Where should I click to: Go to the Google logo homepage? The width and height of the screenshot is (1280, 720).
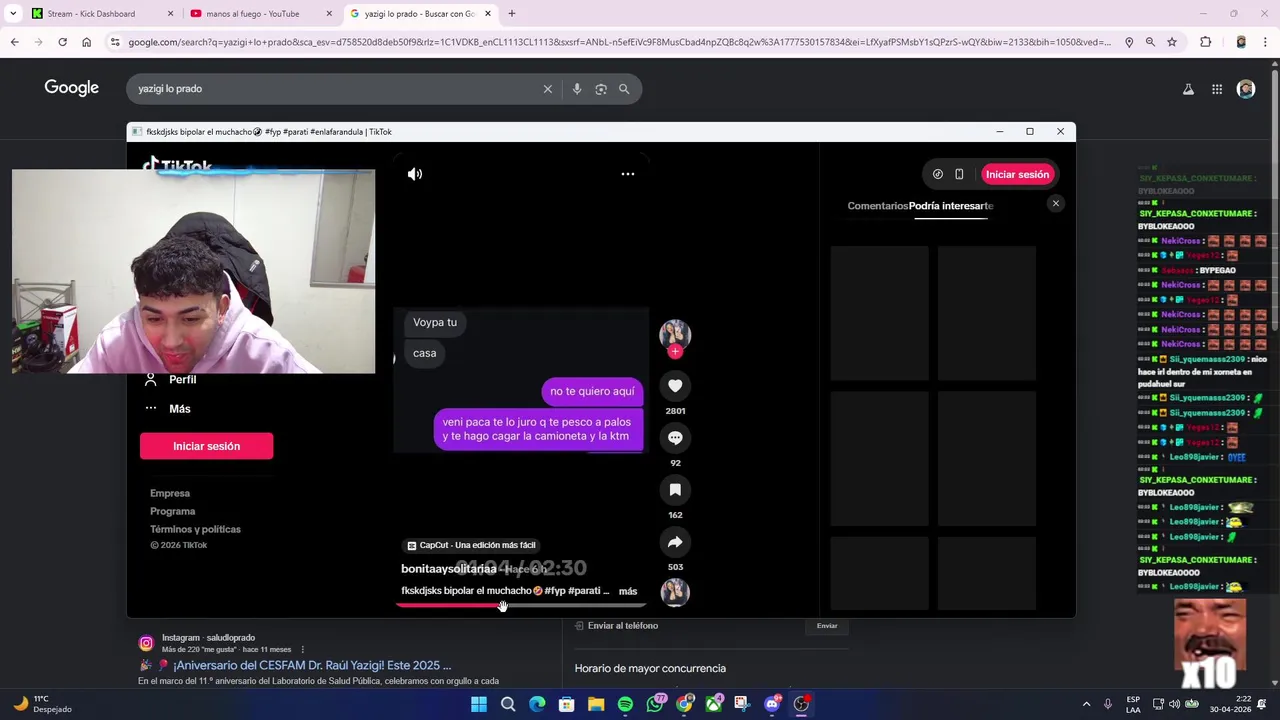click(x=72, y=88)
